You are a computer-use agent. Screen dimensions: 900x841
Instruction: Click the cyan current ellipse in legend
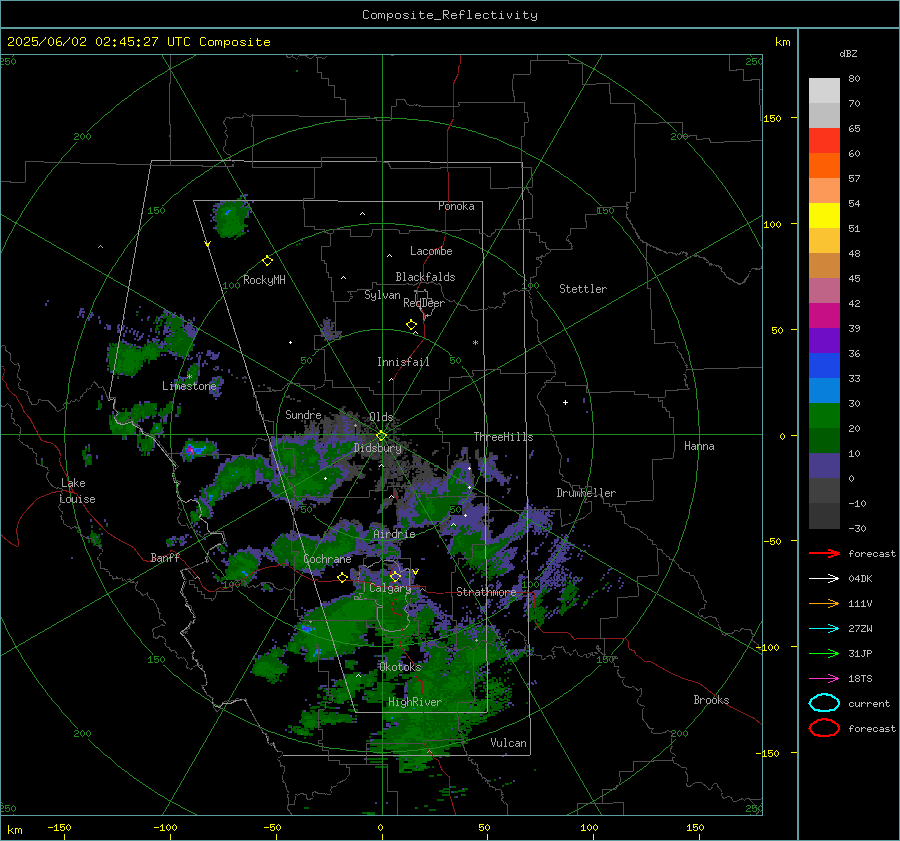point(824,703)
